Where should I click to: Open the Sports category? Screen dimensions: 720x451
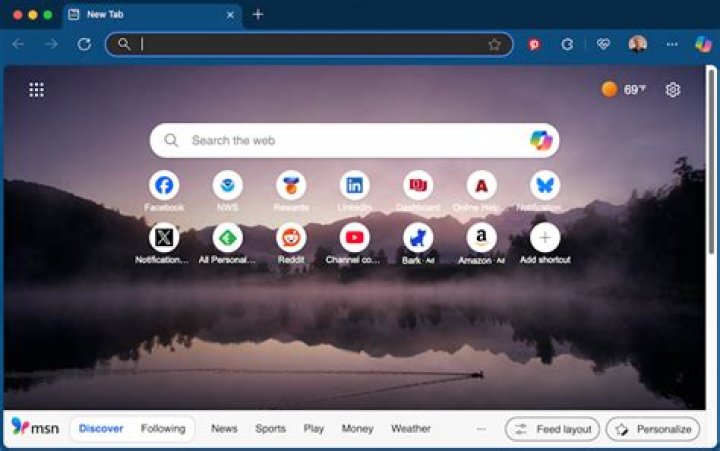[x=270, y=428]
